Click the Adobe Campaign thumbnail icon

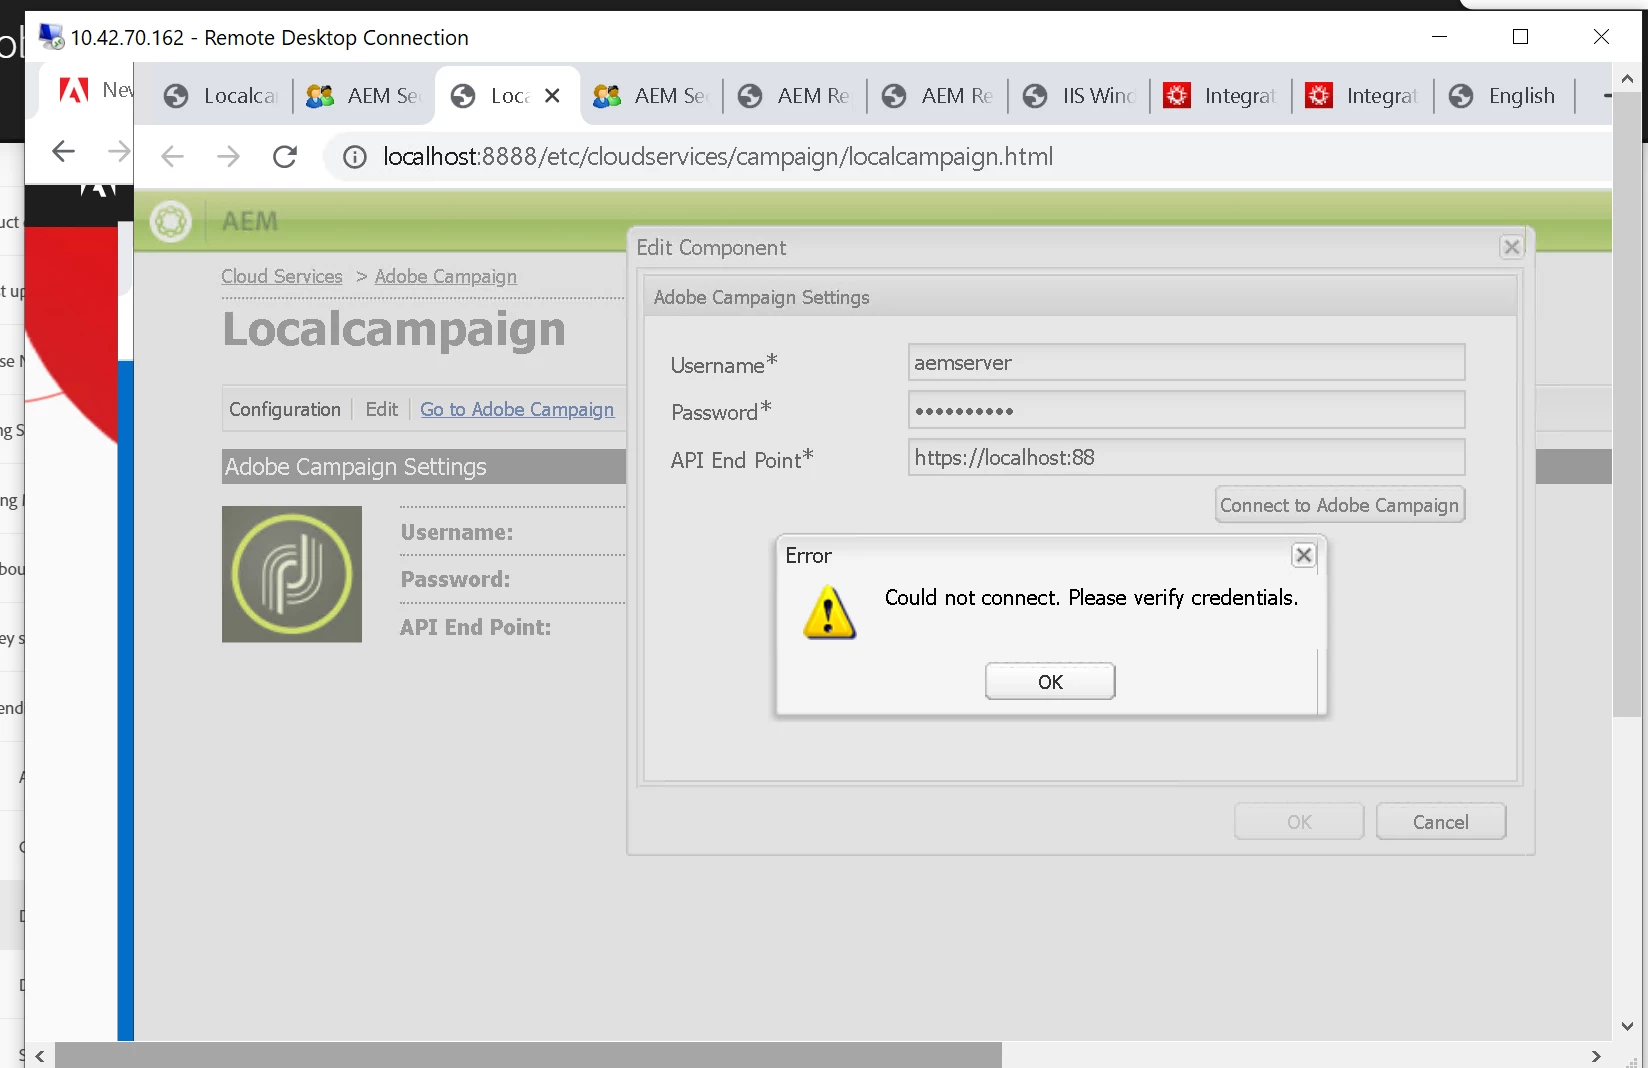[292, 574]
